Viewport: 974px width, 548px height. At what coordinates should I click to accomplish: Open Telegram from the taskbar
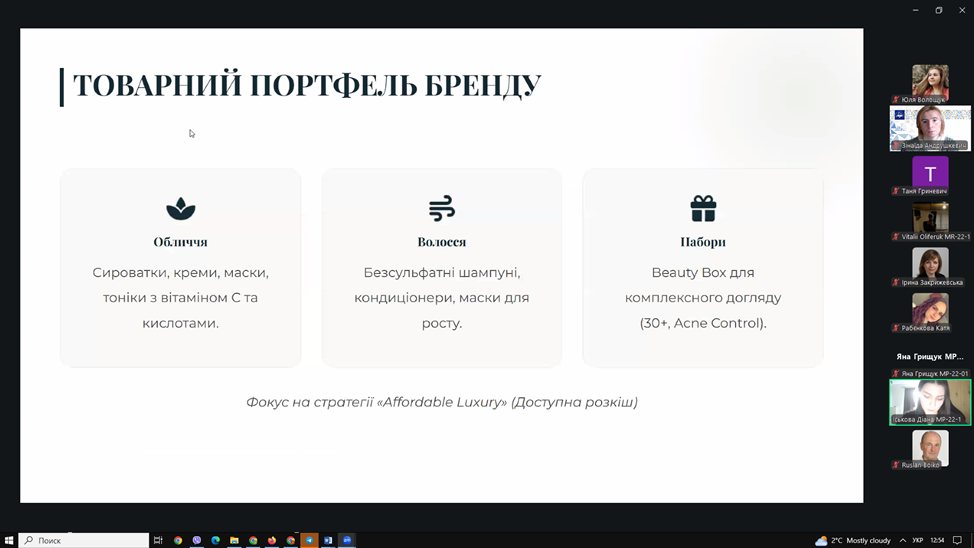click(309, 540)
